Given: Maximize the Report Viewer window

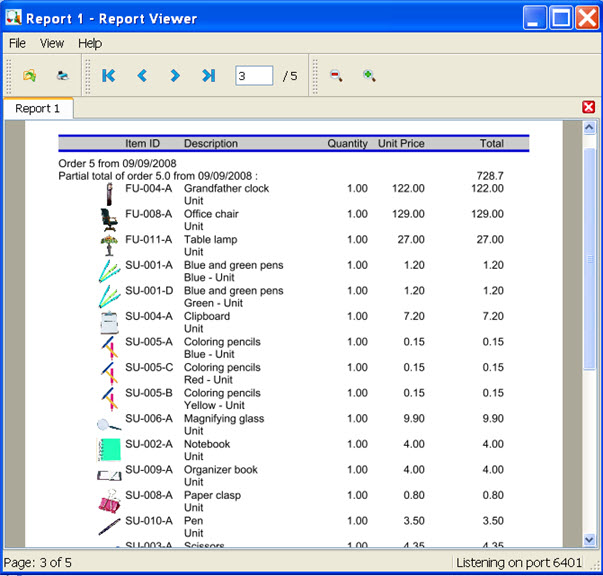Looking at the screenshot, I should tap(561, 18).
